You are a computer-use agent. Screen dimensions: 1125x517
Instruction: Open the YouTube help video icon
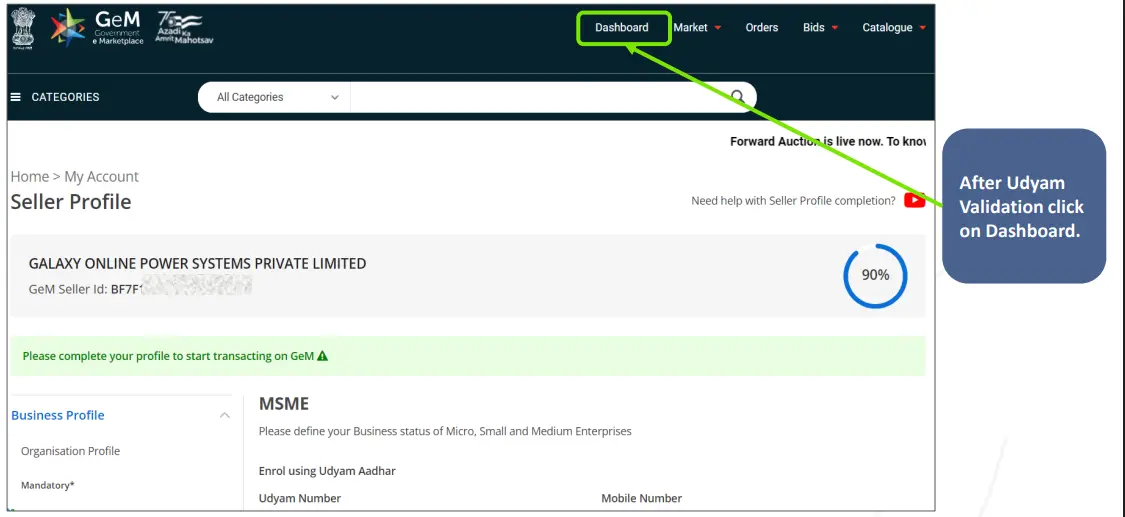(x=914, y=201)
